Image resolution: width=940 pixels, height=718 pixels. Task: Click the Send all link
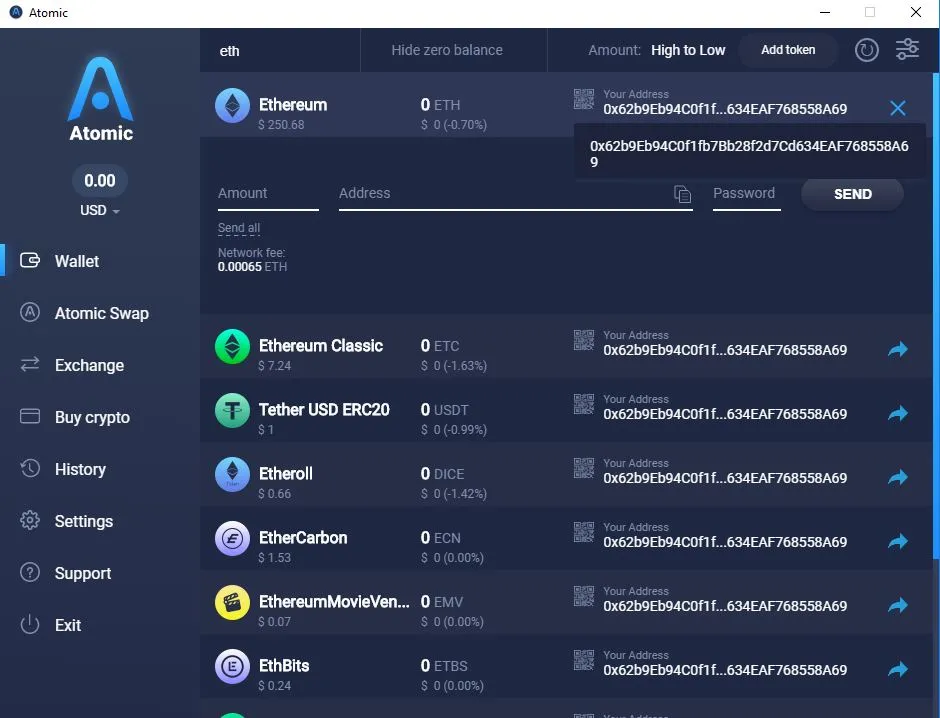239,228
